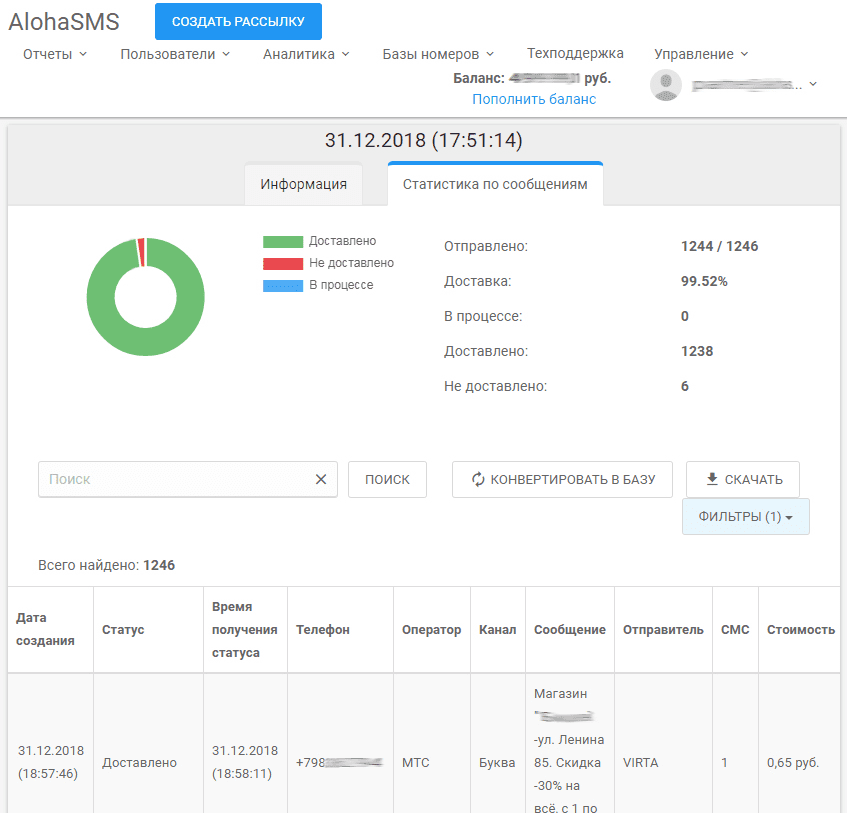Click the Поиск button

click(x=387, y=479)
